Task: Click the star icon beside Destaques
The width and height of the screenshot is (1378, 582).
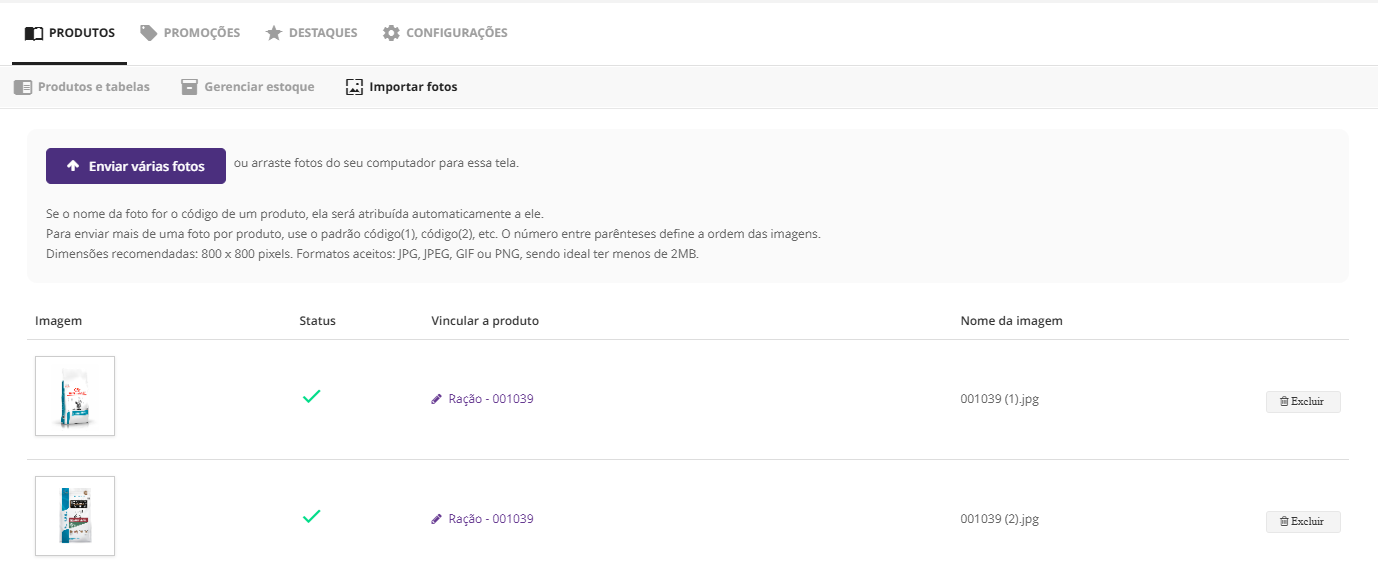Action: point(274,33)
